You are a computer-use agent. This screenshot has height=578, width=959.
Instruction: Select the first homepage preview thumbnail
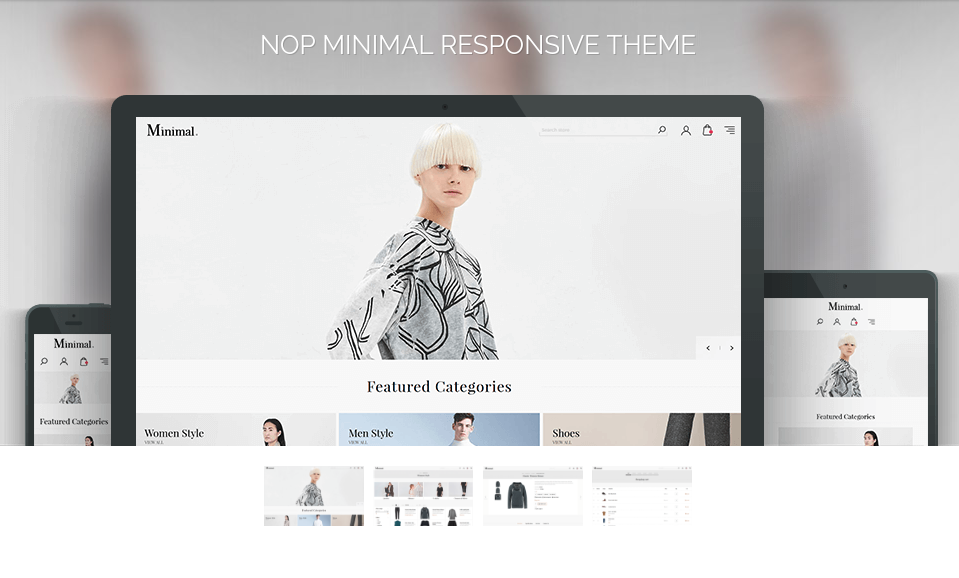pos(314,496)
